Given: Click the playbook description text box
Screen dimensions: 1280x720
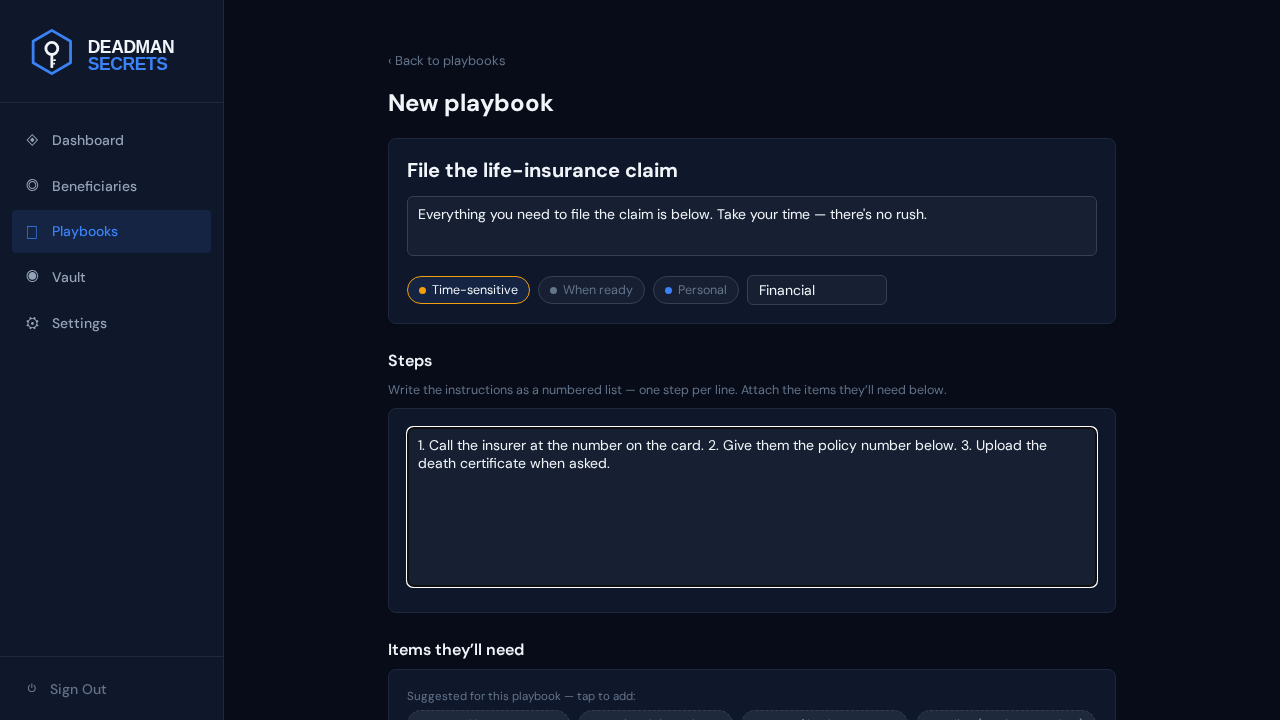Looking at the screenshot, I should pyautogui.click(x=752, y=226).
